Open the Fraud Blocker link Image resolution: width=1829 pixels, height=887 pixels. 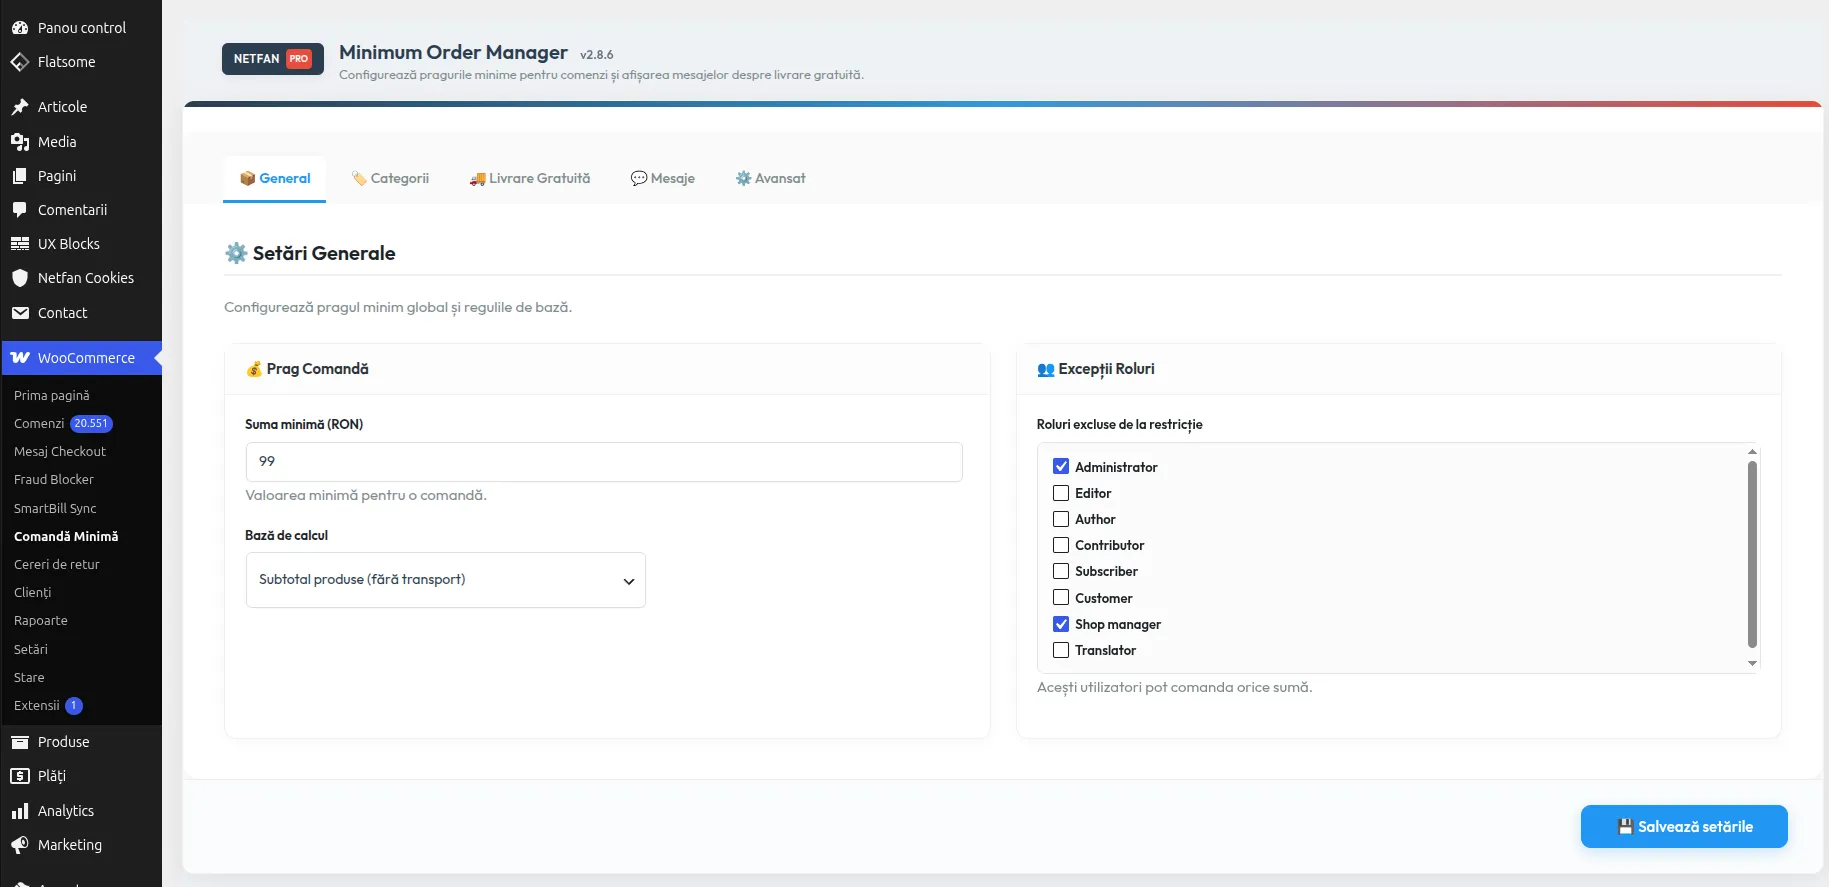point(54,480)
